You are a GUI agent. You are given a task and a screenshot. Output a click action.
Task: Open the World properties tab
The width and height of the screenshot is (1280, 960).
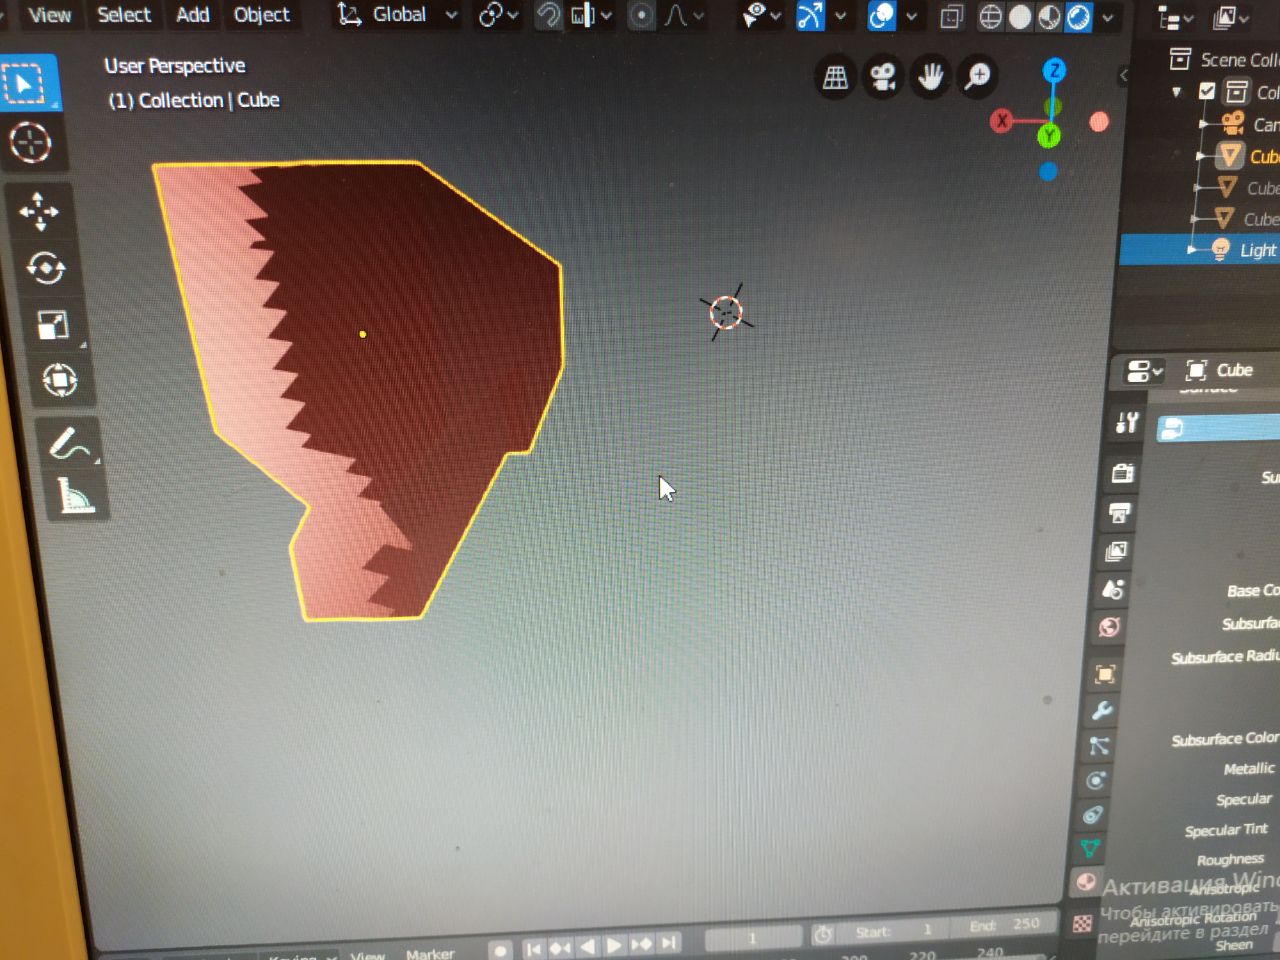(x=1109, y=627)
